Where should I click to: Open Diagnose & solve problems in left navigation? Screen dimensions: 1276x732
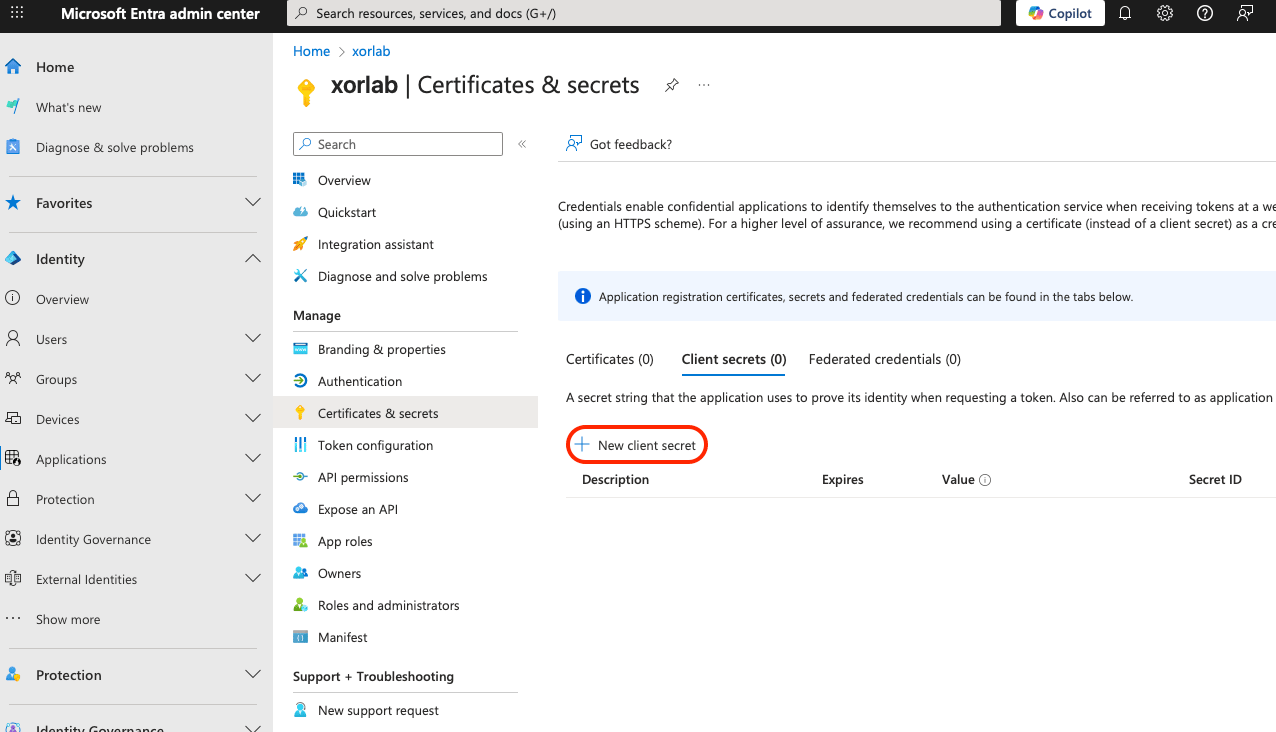coord(114,147)
